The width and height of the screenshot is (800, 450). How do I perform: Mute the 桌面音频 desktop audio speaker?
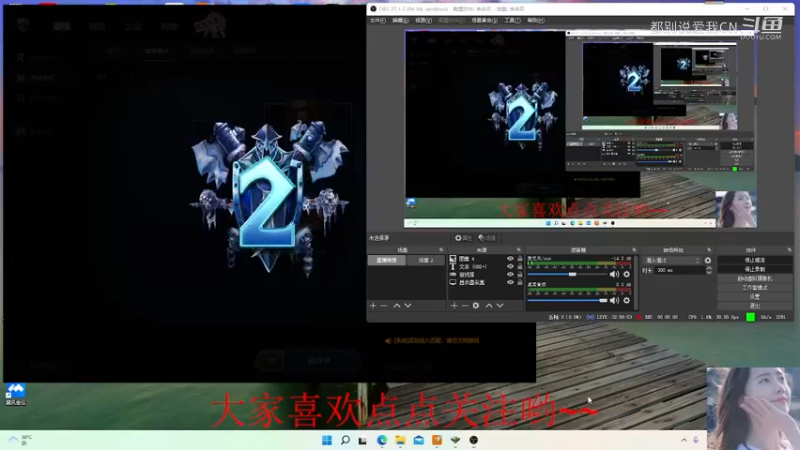tap(614, 301)
